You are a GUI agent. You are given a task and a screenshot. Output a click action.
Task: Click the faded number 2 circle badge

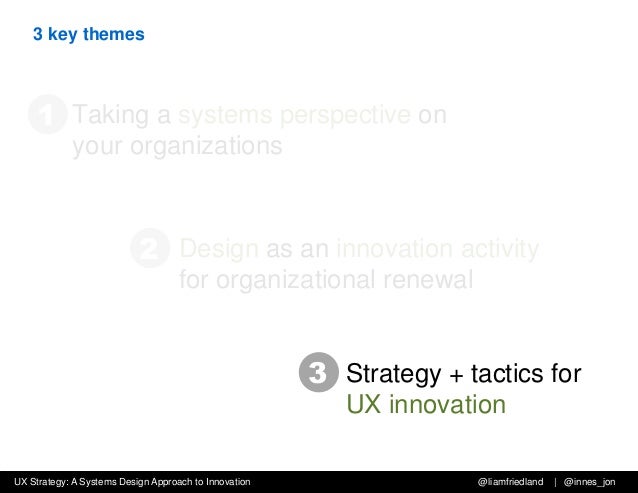[x=150, y=248]
